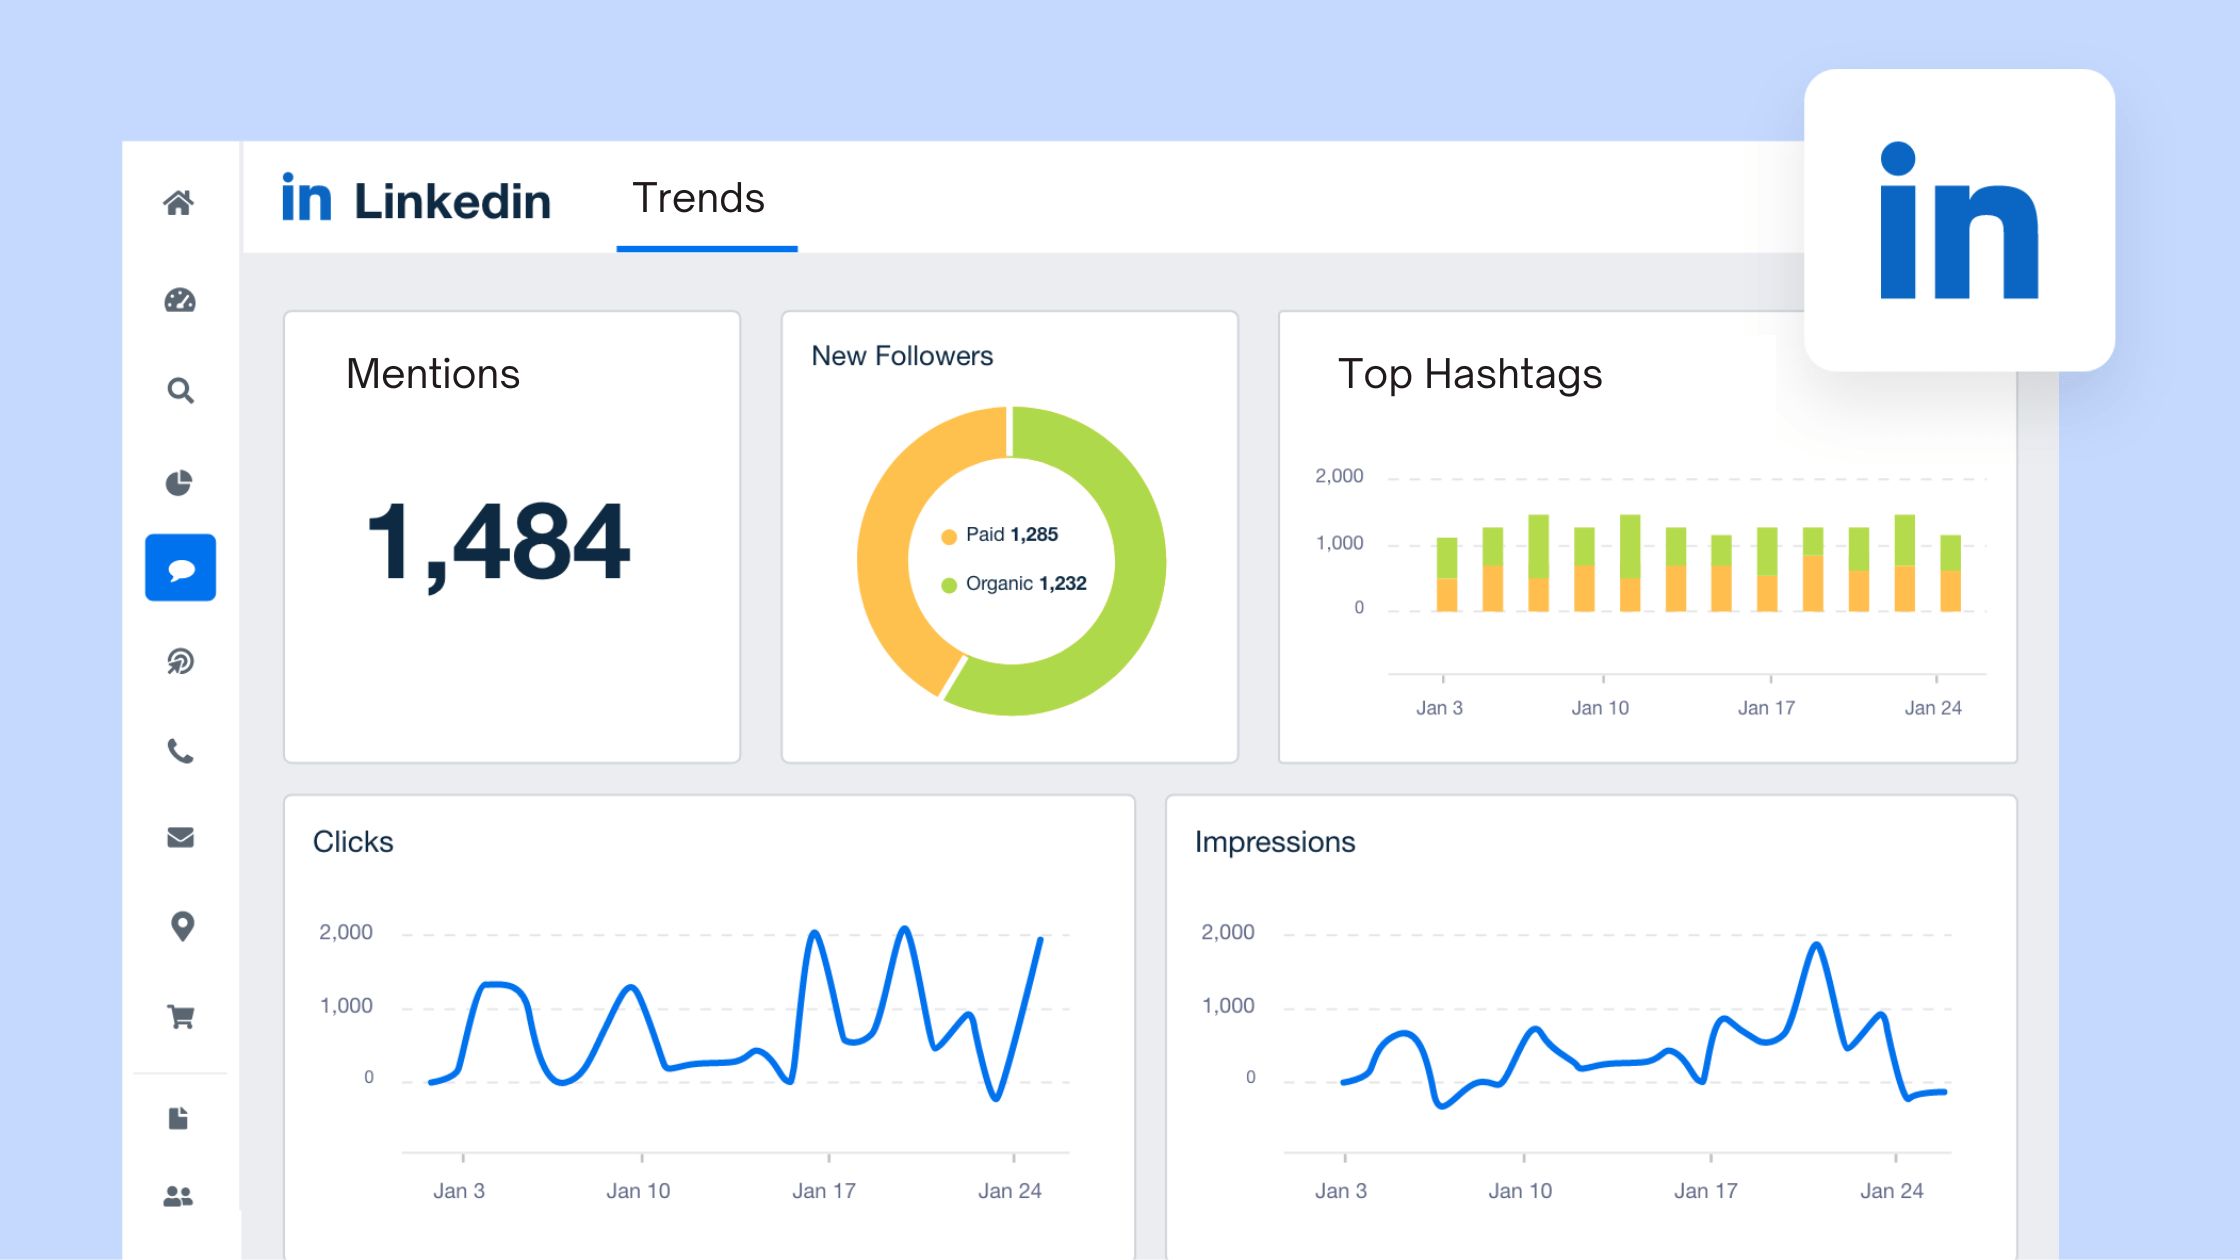Viewport: 2240px width, 1260px height.
Task: Open the document file icon
Action: [179, 1118]
